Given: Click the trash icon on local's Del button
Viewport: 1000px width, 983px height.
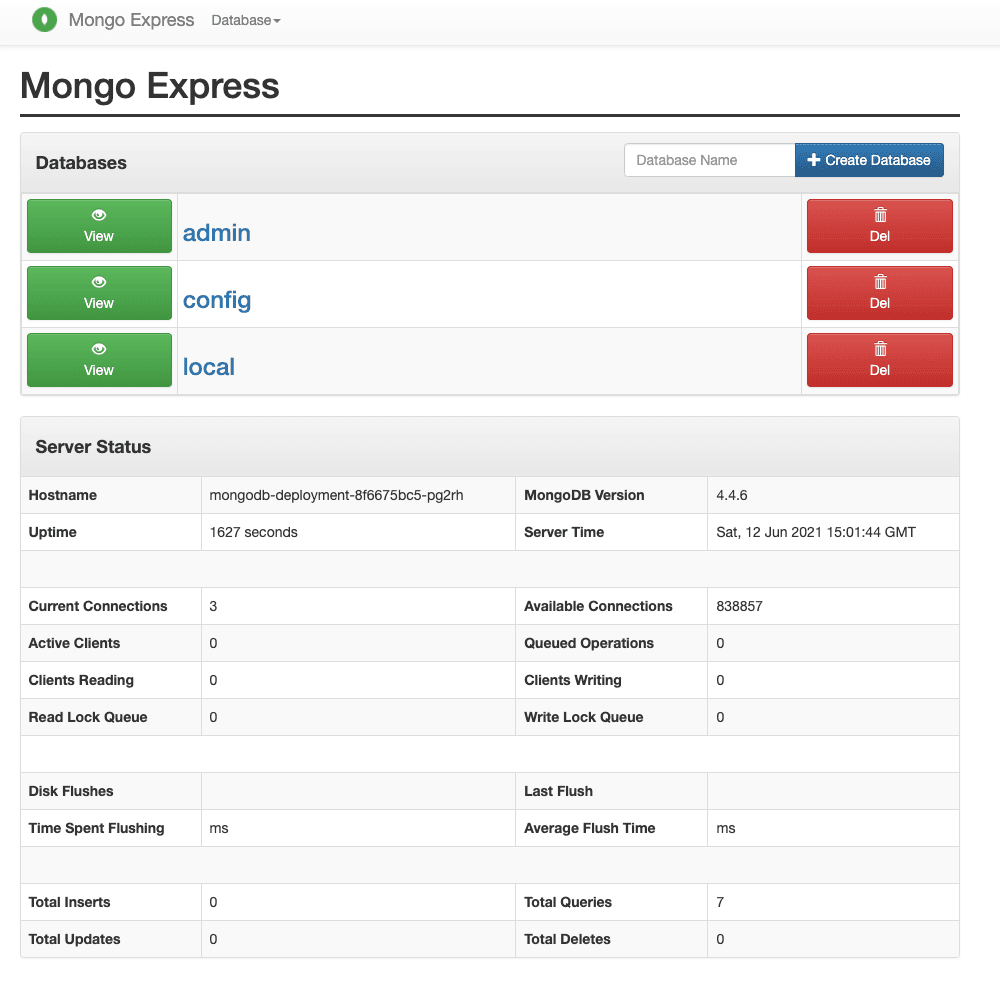Looking at the screenshot, I should 879,348.
